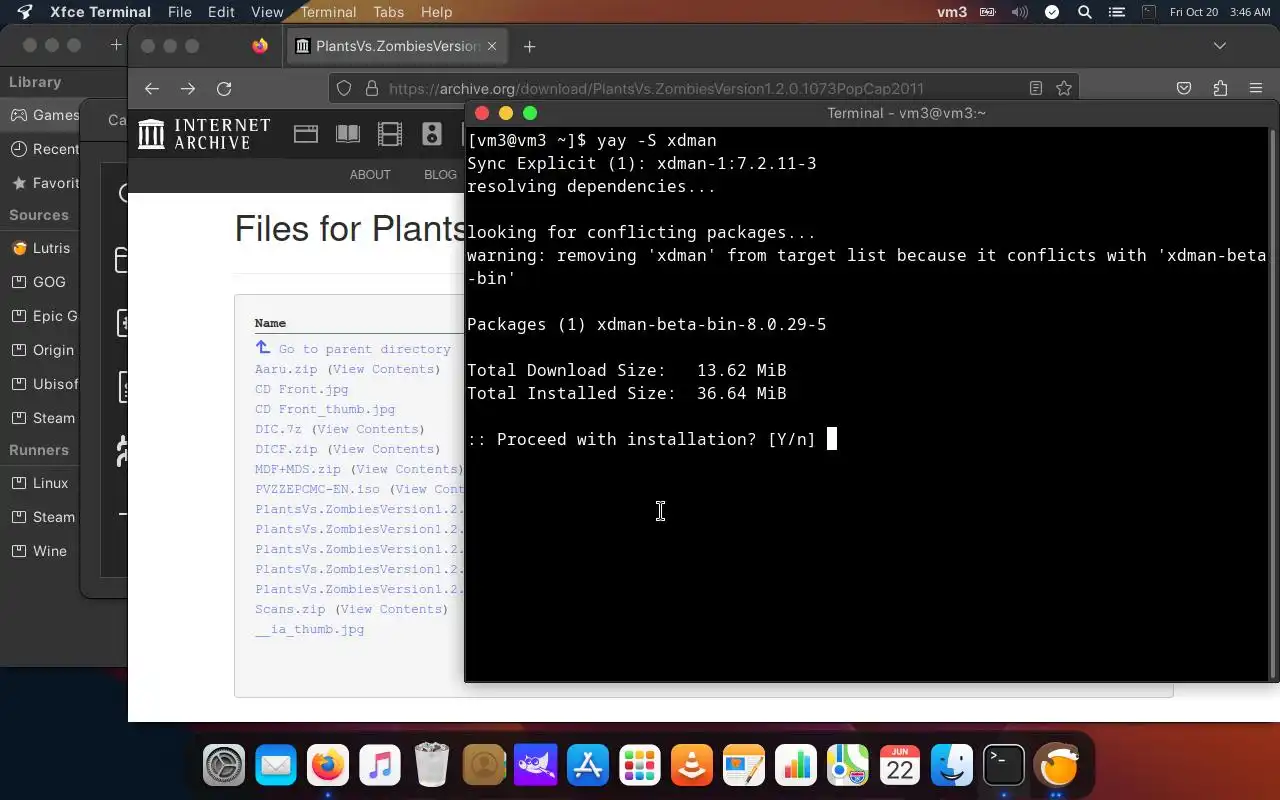This screenshot has height=800, width=1280.
Task: Open the File menu
Action: [x=180, y=12]
